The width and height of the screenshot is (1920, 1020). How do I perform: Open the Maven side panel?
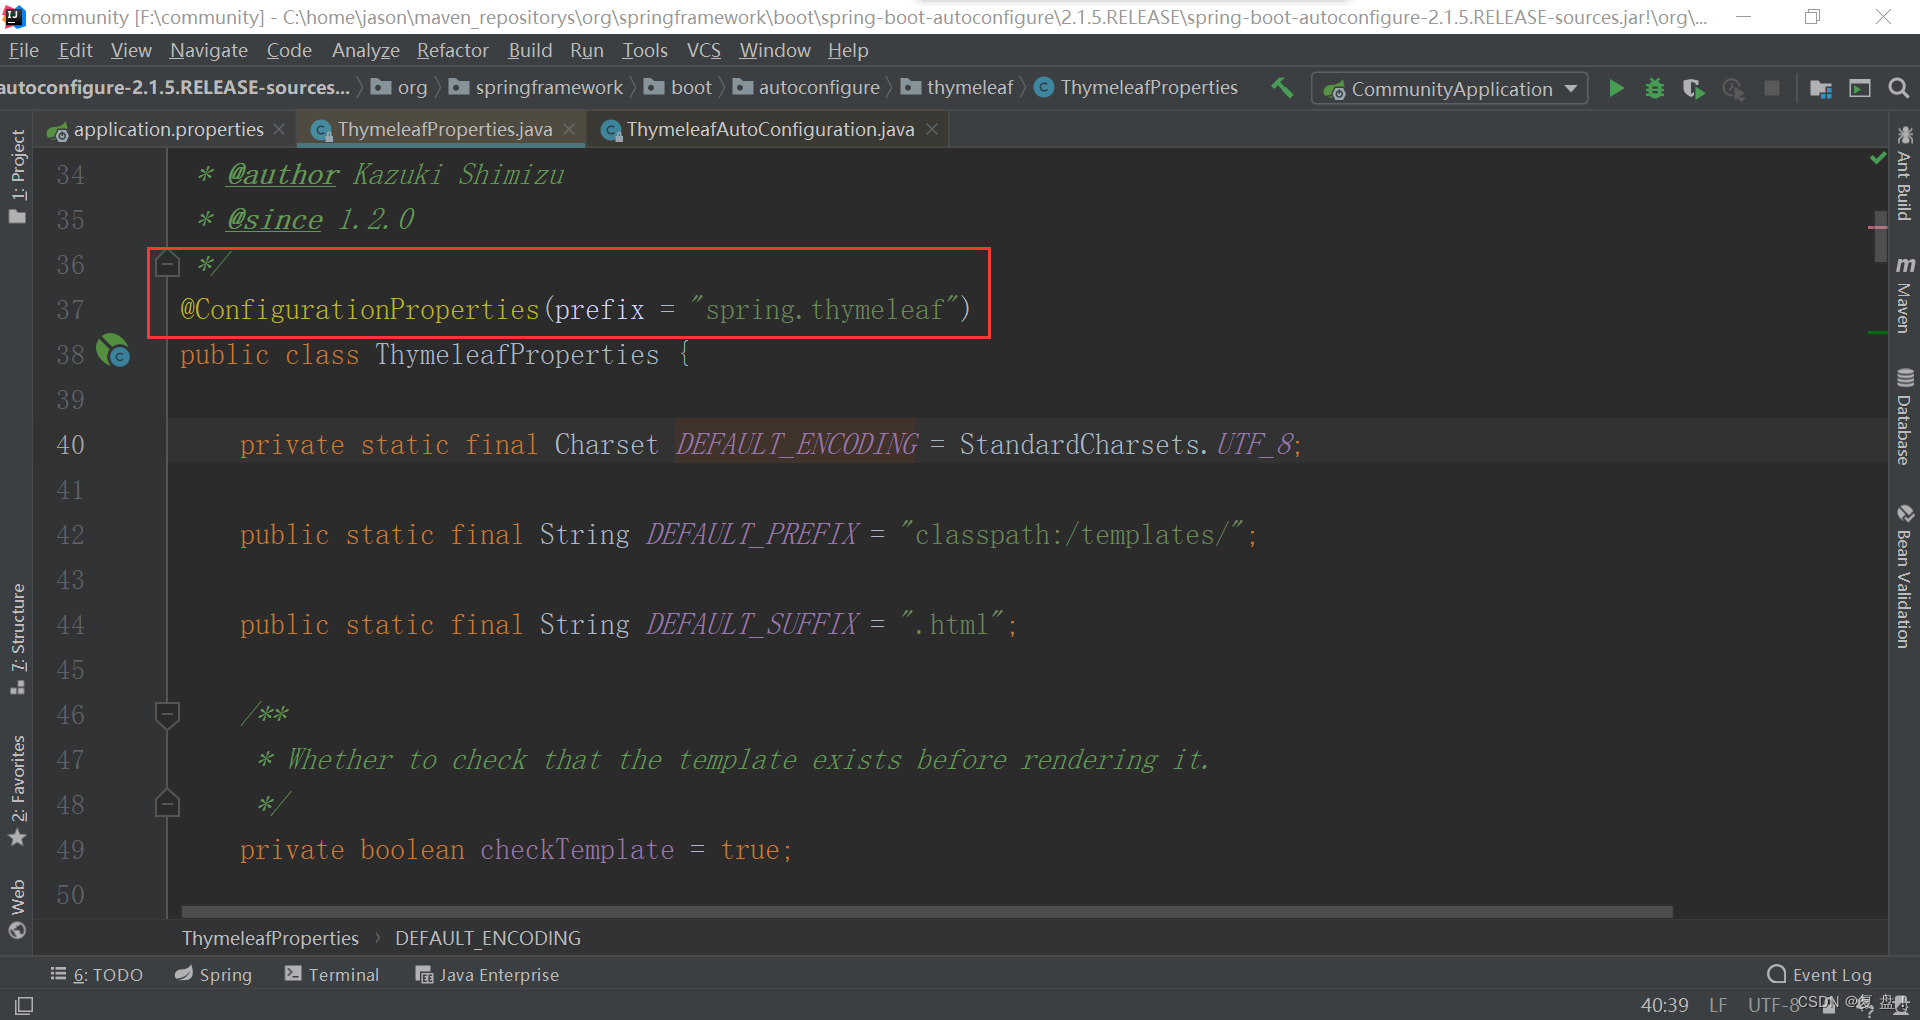pos(1904,294)
